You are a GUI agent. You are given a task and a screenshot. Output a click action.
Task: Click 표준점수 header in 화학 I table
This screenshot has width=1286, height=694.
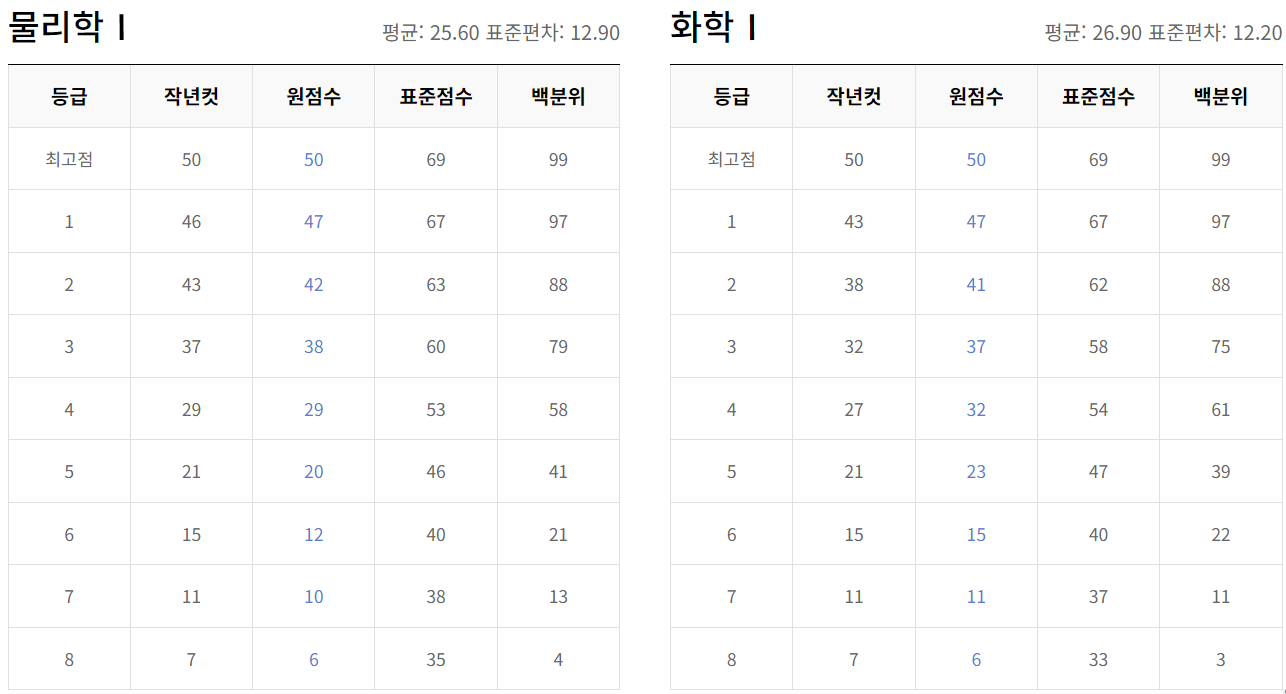coord(1098,97)
